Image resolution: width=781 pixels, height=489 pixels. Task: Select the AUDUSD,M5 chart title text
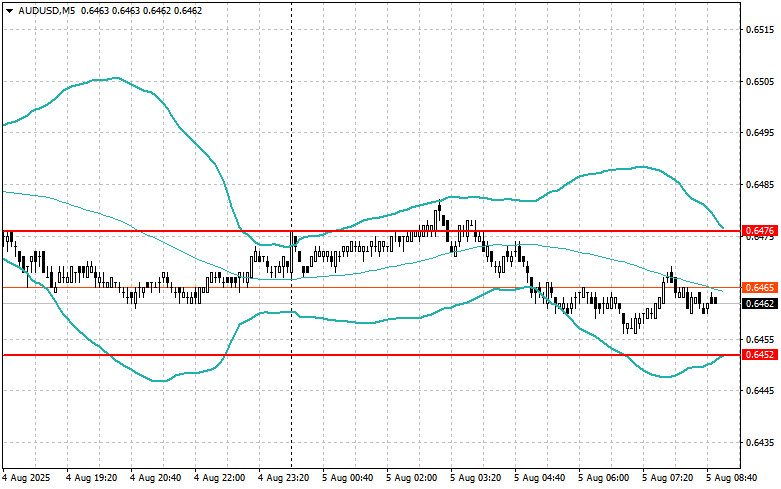click(47, 10)
